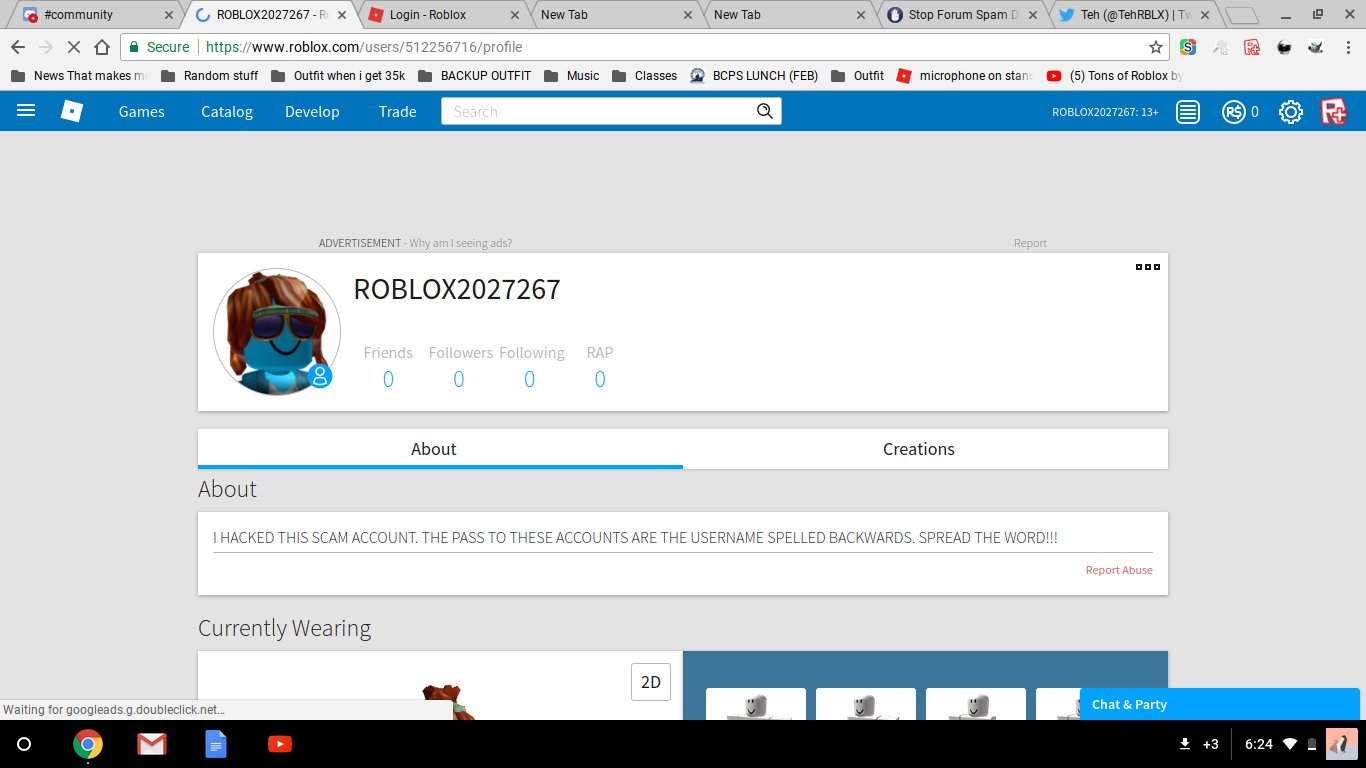Toggle the 2D avatar view button

[x=651, y=682]
